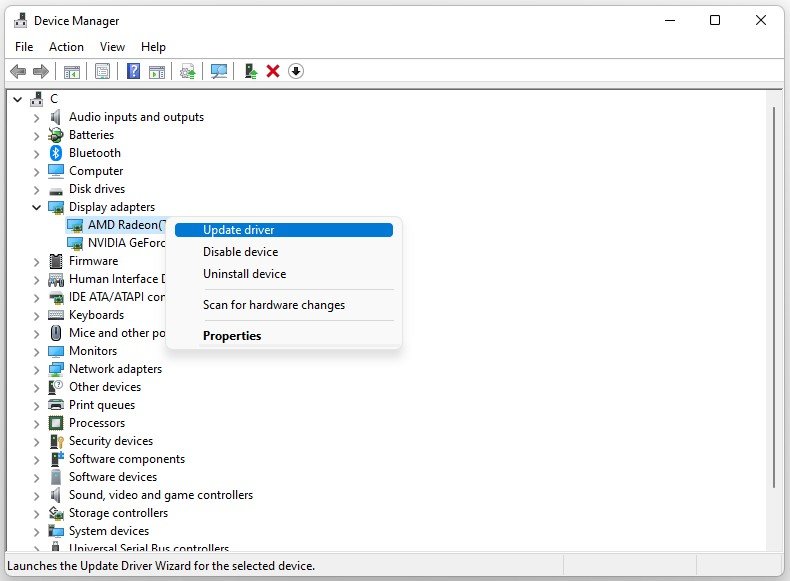Click the Scan for hardware changes monitor icon

219,71
